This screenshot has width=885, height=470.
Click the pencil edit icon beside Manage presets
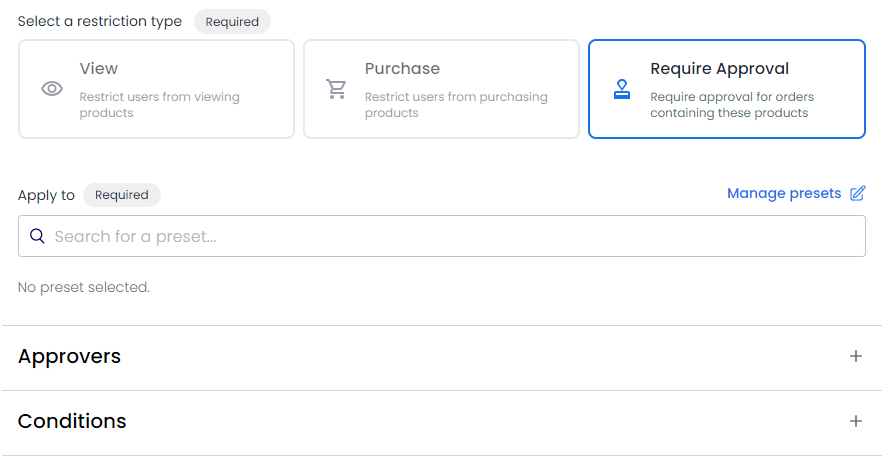[x=857, y=194]
